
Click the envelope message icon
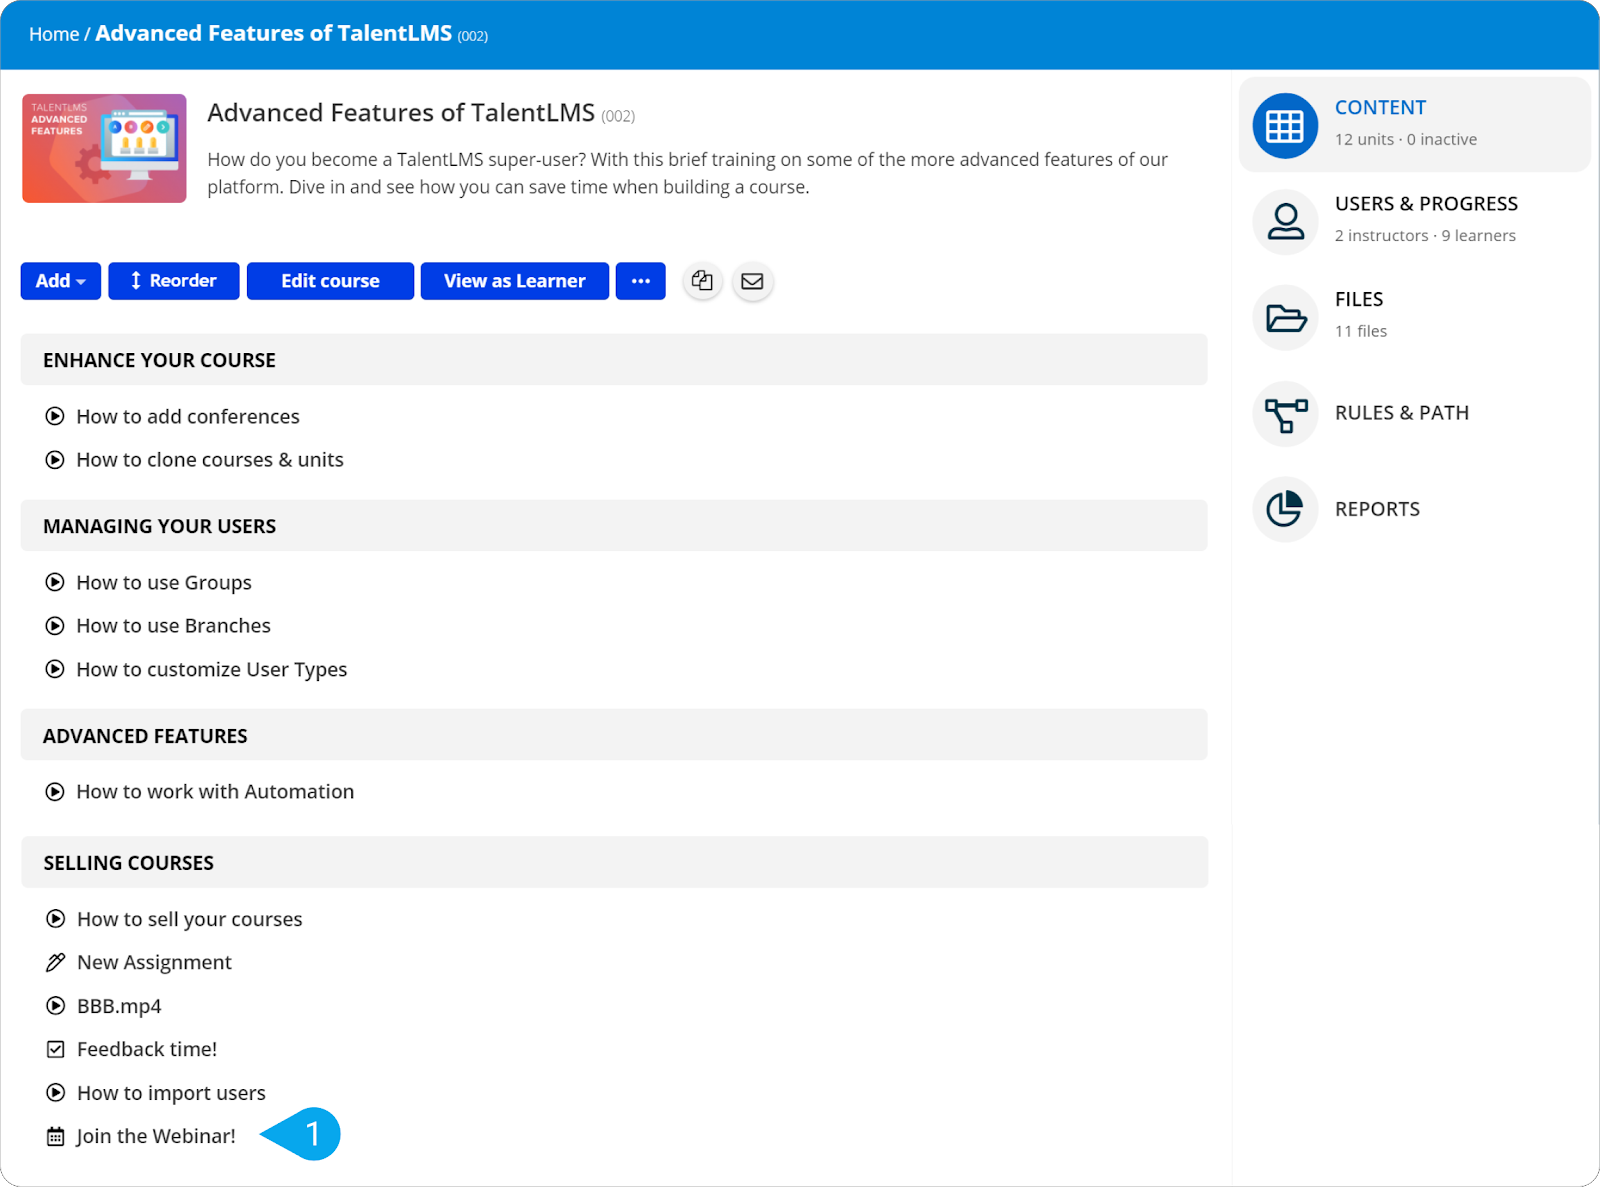[752, 281]
